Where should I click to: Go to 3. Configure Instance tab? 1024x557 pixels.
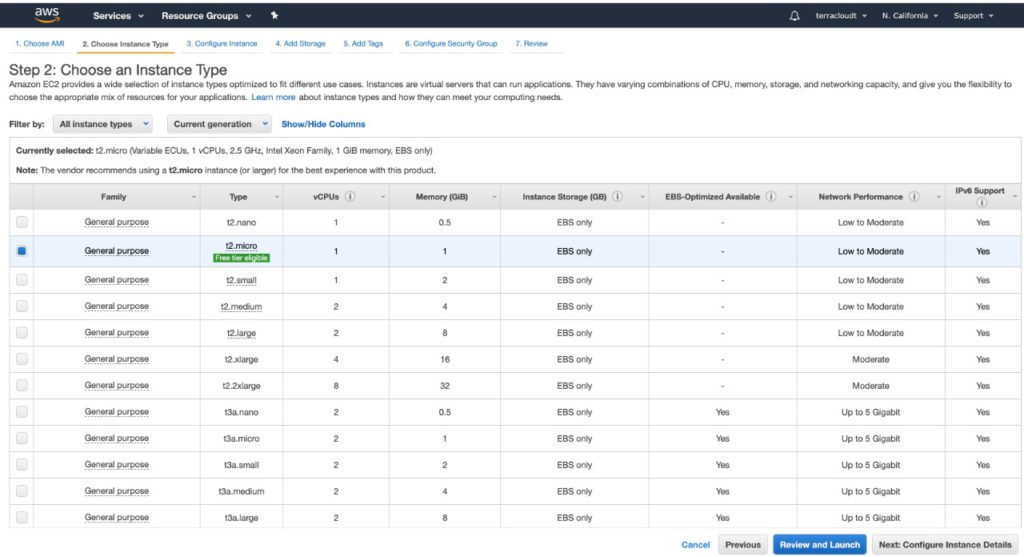click(x=221, y=44)
